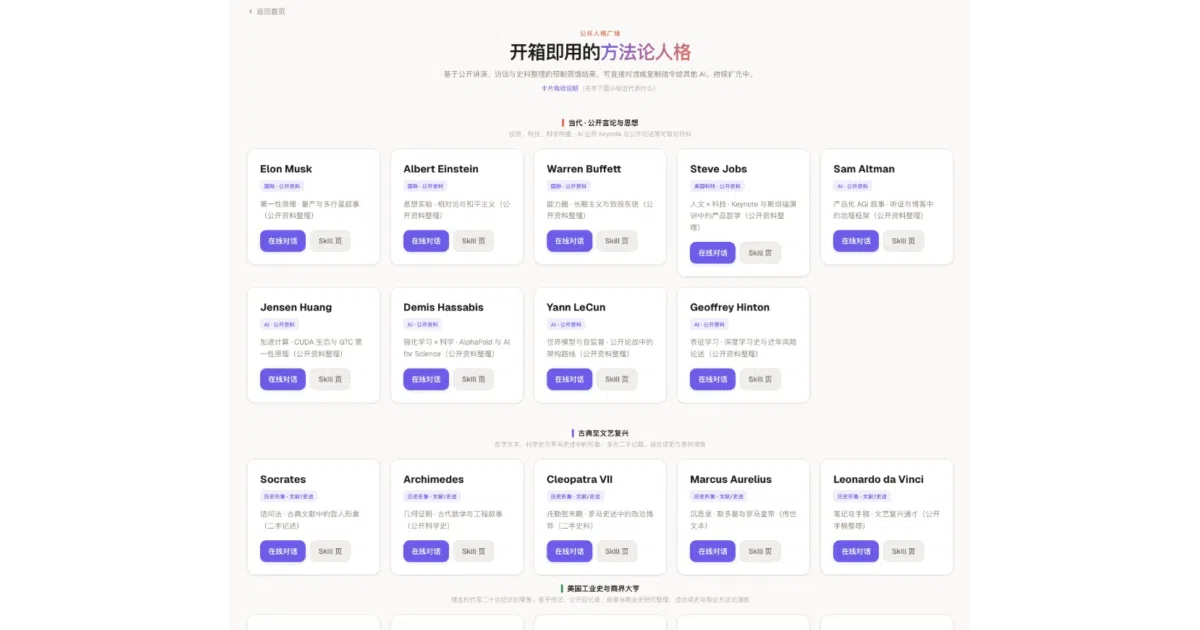The image size is (1200, 630).
Task: Click the Leonardo da Vinci card title
Action: point(878,479)
